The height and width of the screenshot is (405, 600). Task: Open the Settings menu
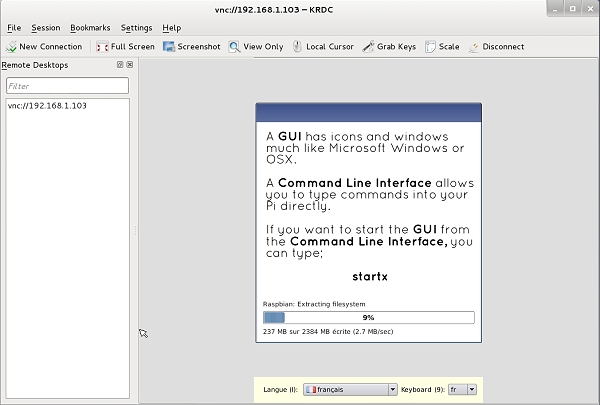tap(137, 28)
